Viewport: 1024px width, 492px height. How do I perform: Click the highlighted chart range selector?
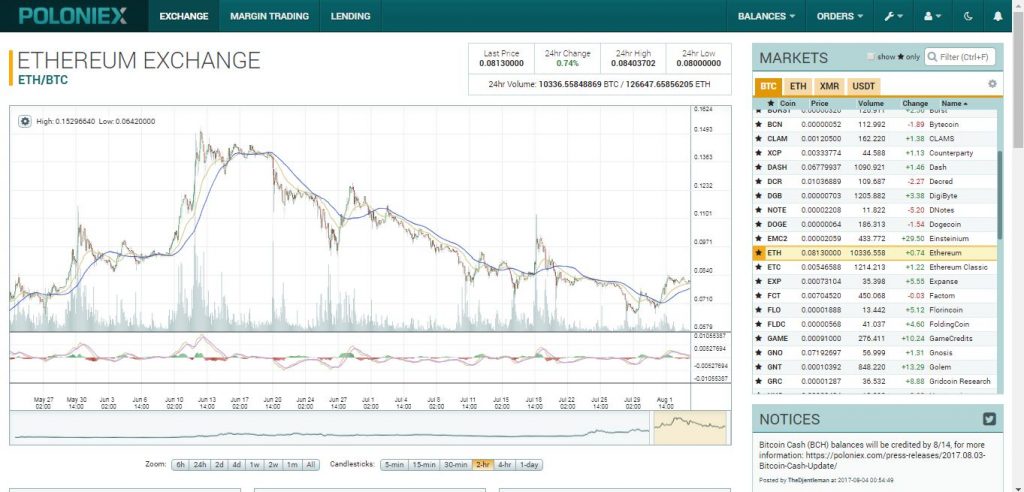690,427
